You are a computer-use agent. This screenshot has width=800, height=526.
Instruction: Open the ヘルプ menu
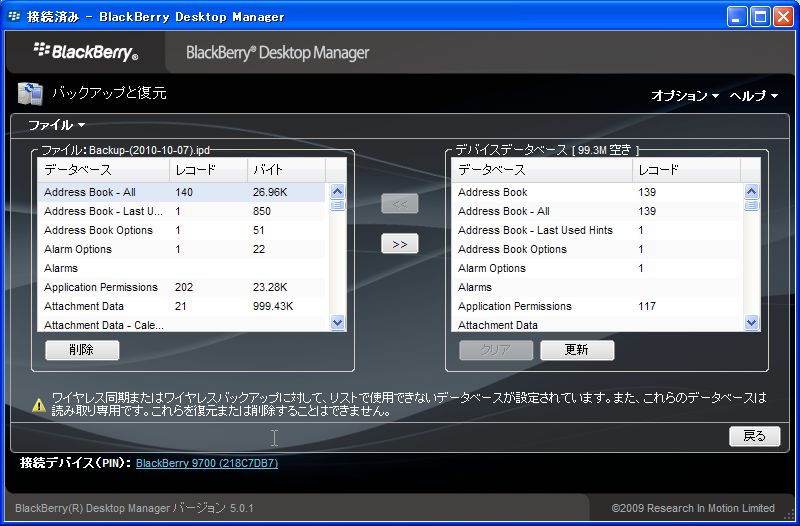tap(753, 96)
